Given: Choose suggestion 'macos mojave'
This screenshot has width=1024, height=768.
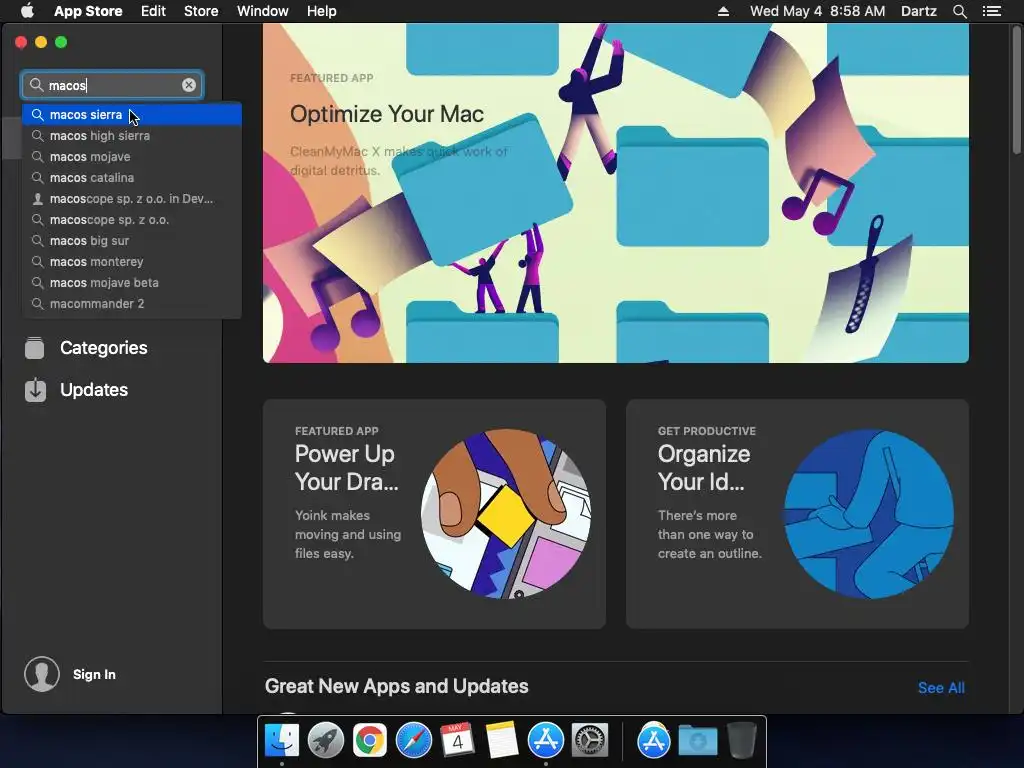Looking at the screenshot, I should coord(132,157).
